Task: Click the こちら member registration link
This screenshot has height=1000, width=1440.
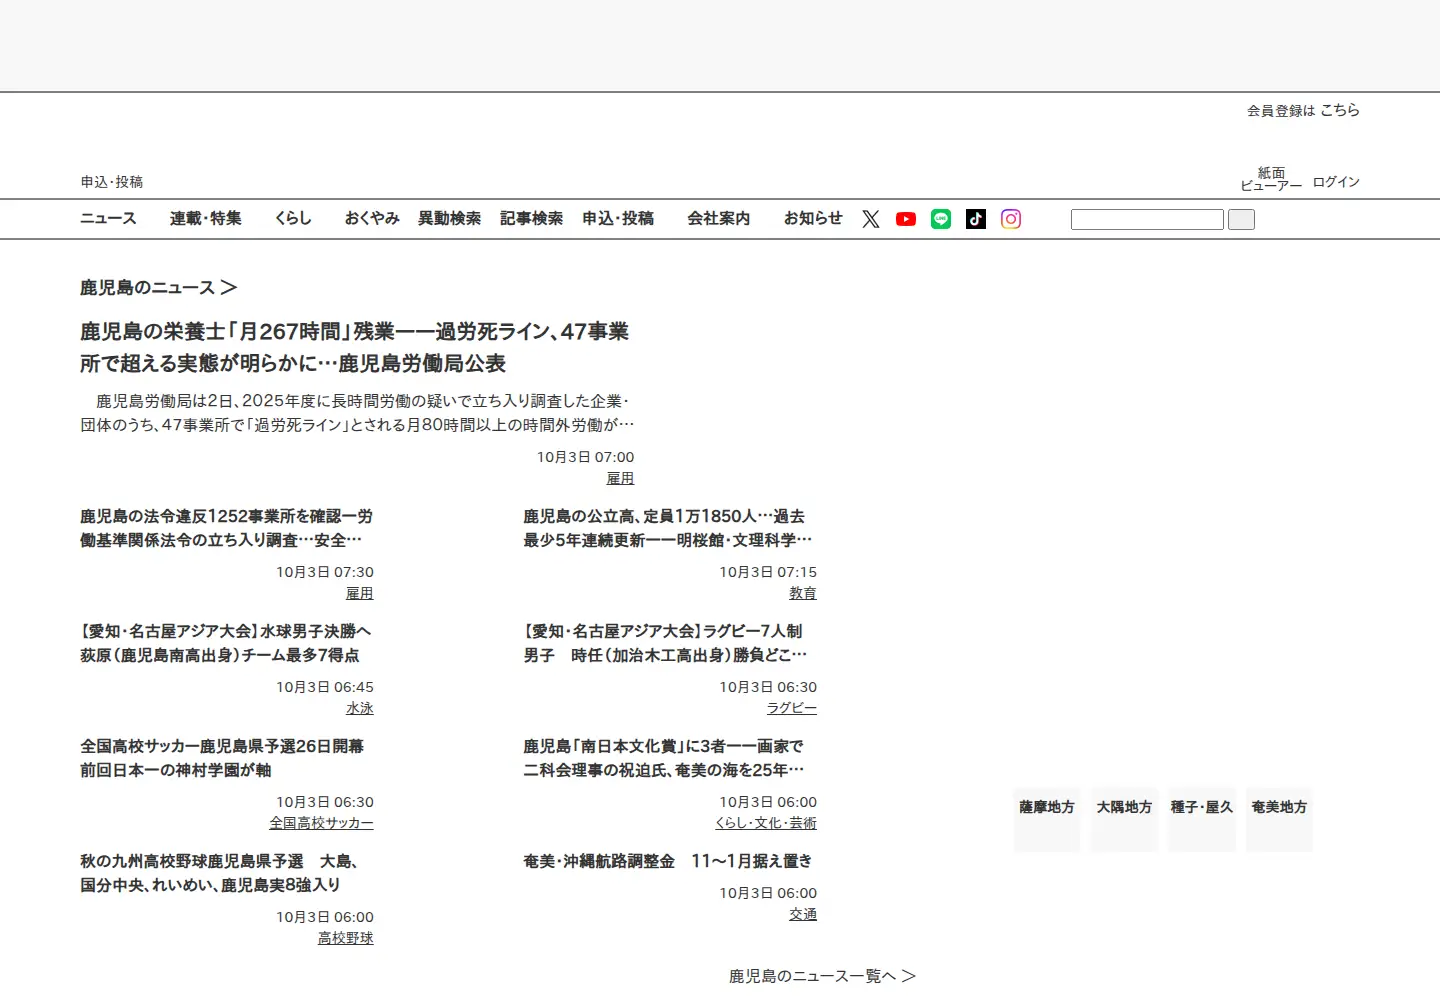Action: [x=1340, y=110]
